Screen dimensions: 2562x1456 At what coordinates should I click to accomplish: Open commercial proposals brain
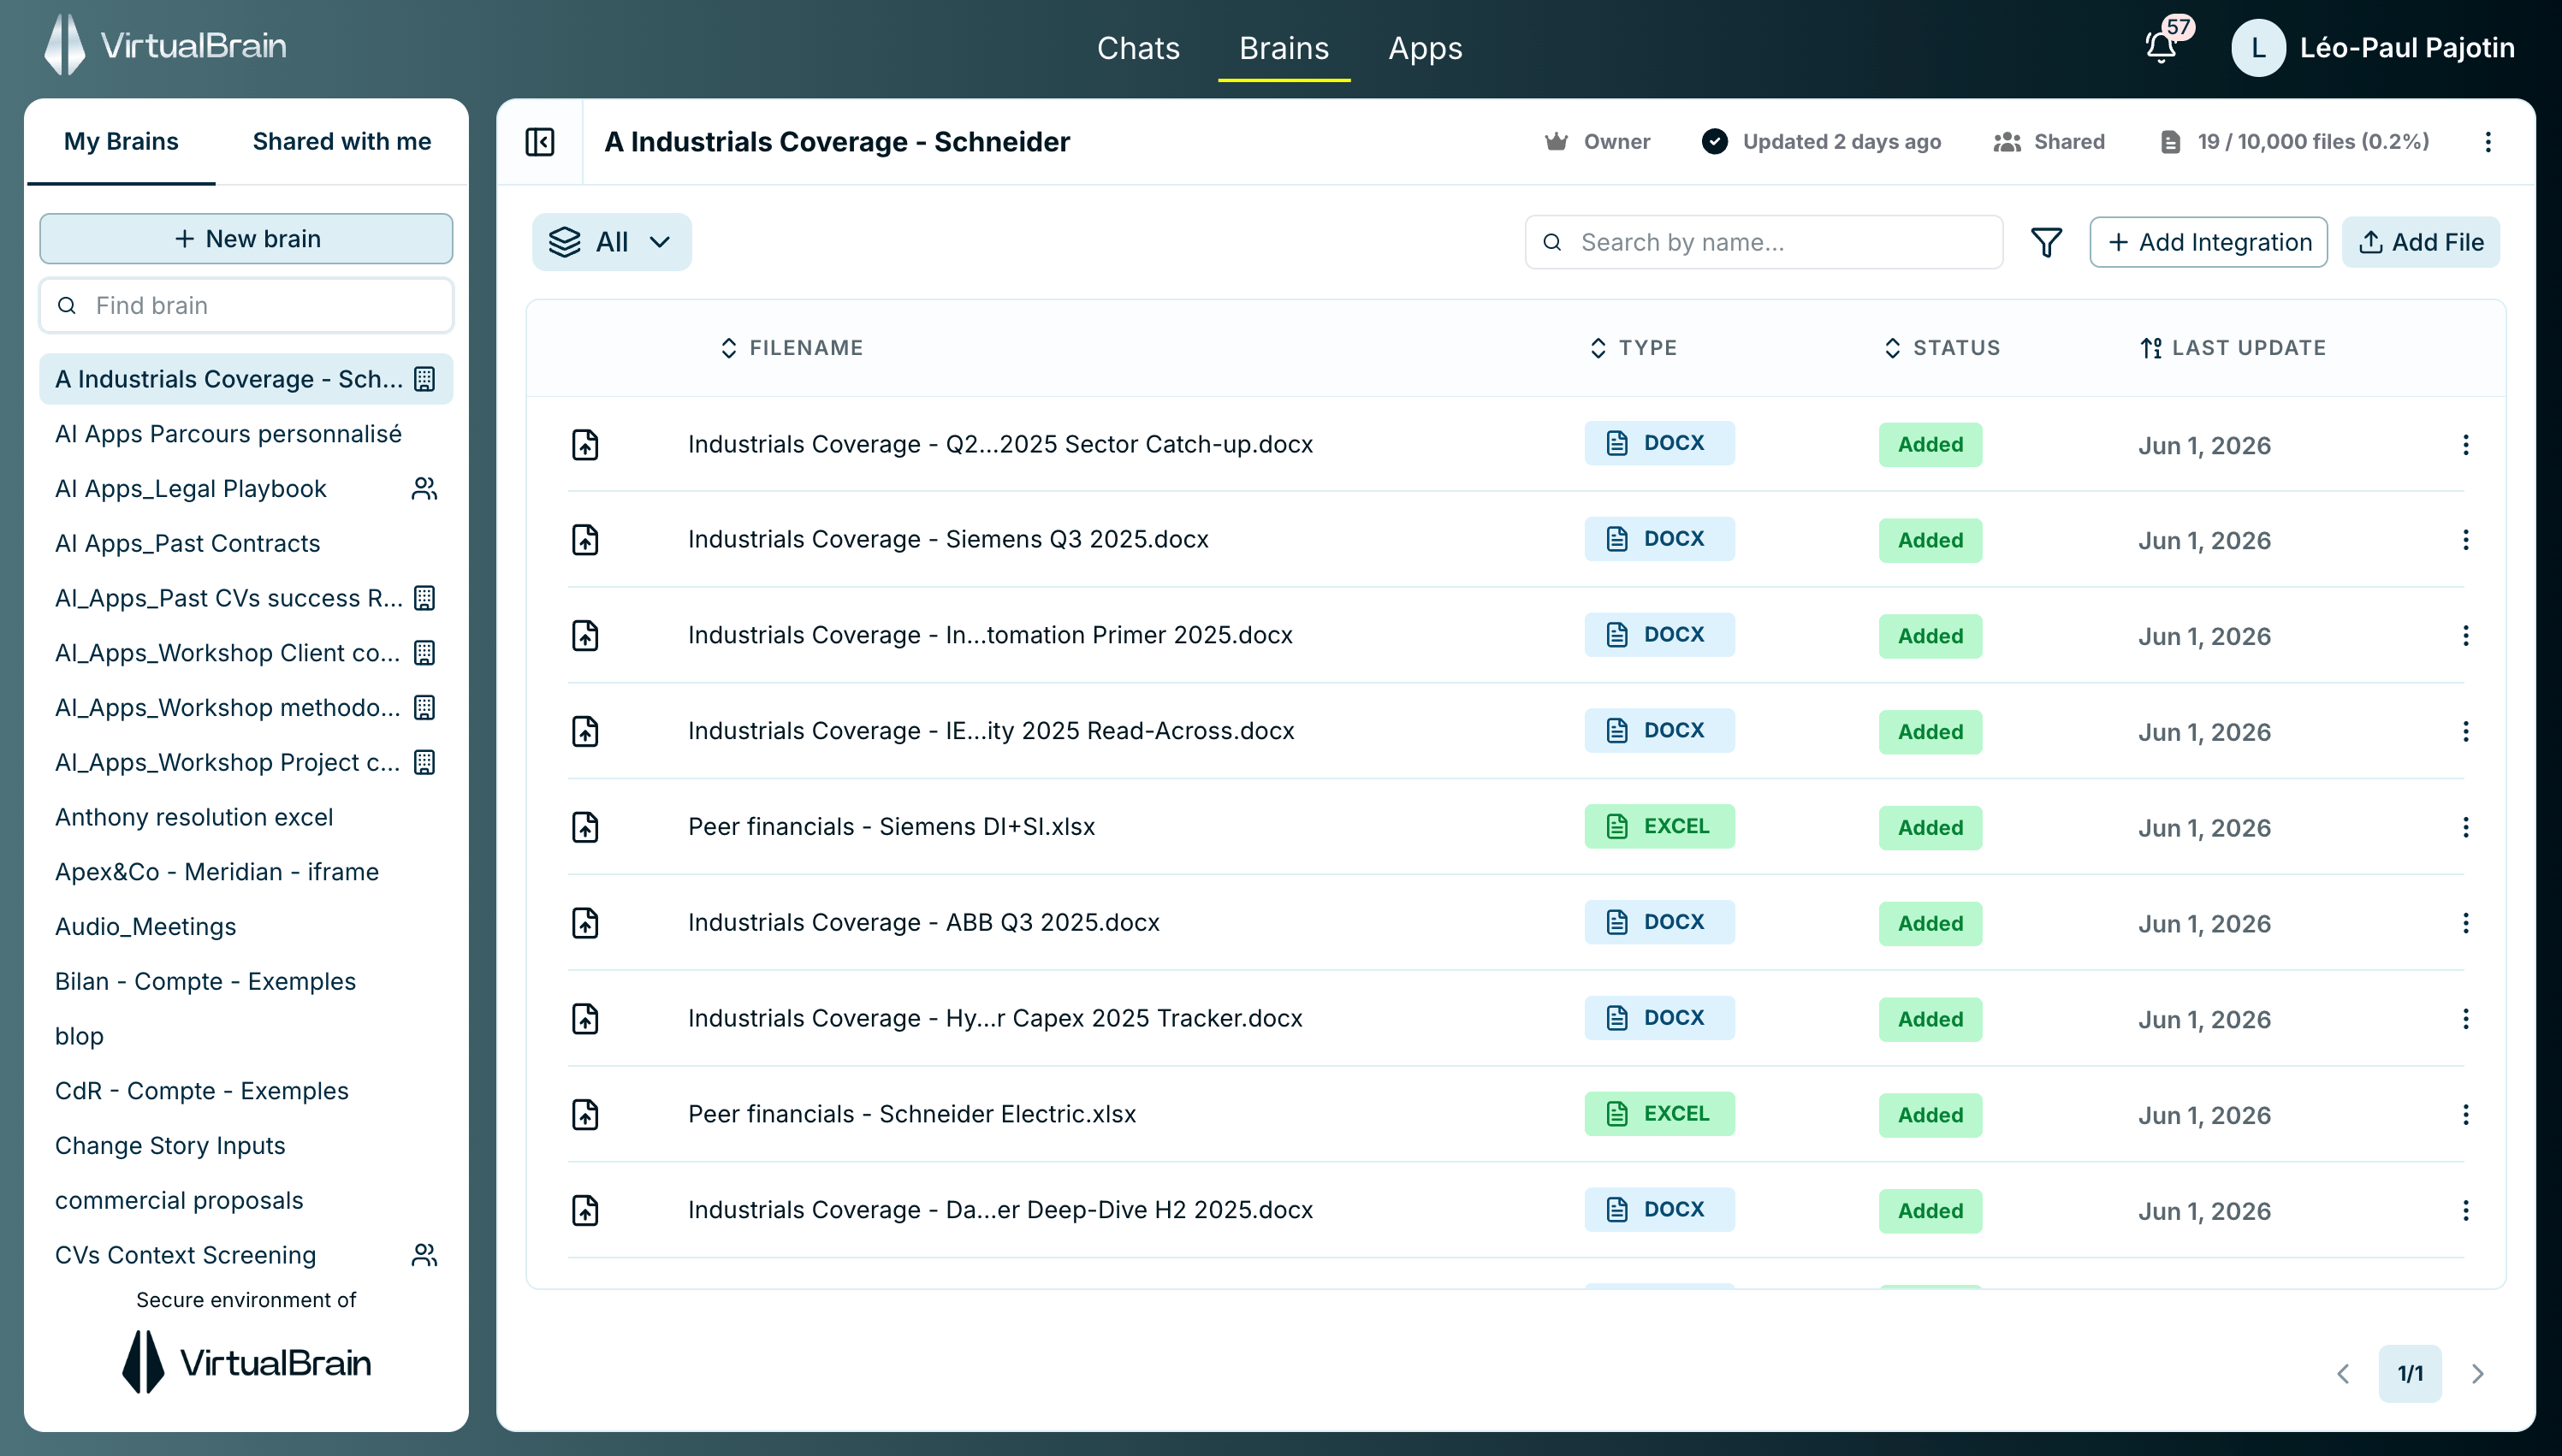click(x=246, y=1200)
